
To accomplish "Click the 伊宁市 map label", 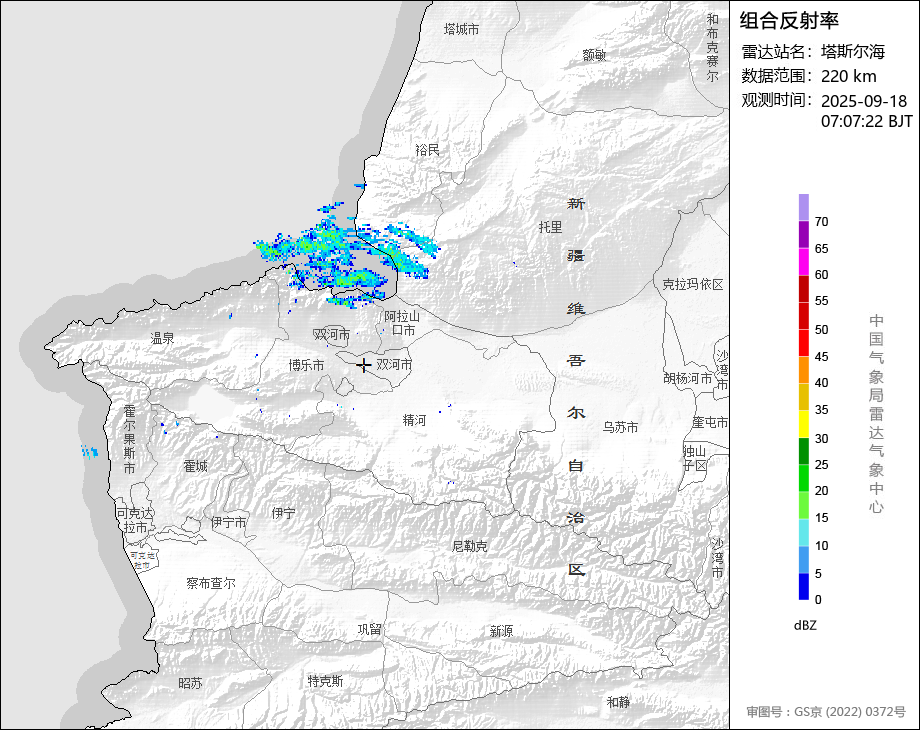I will (x=229, y=522).
